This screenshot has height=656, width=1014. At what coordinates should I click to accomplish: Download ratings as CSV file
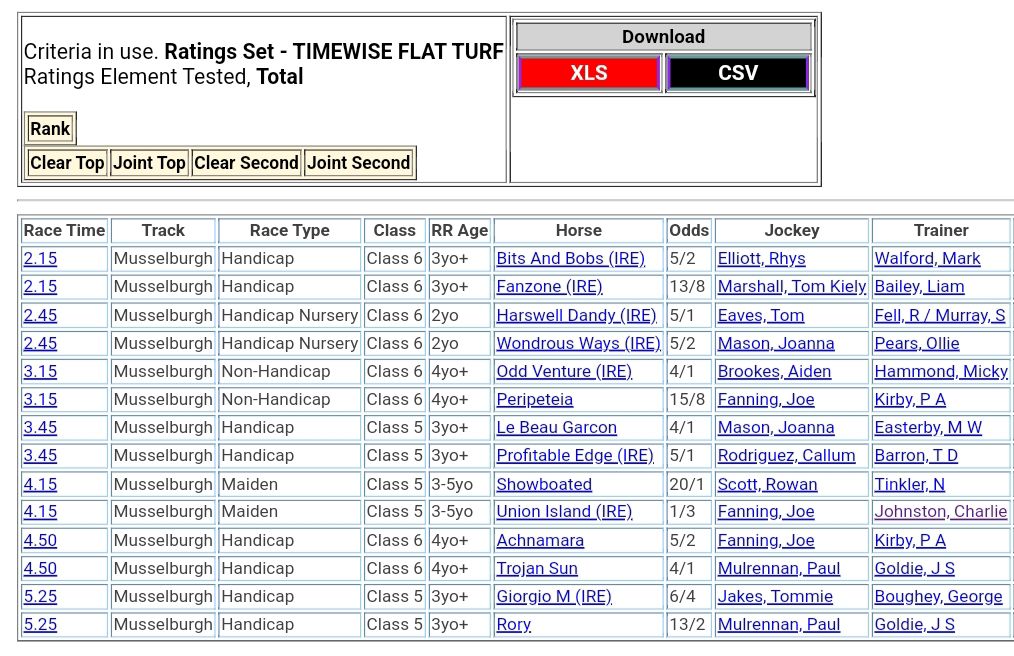pyautogui.click(x=737, y=73)
